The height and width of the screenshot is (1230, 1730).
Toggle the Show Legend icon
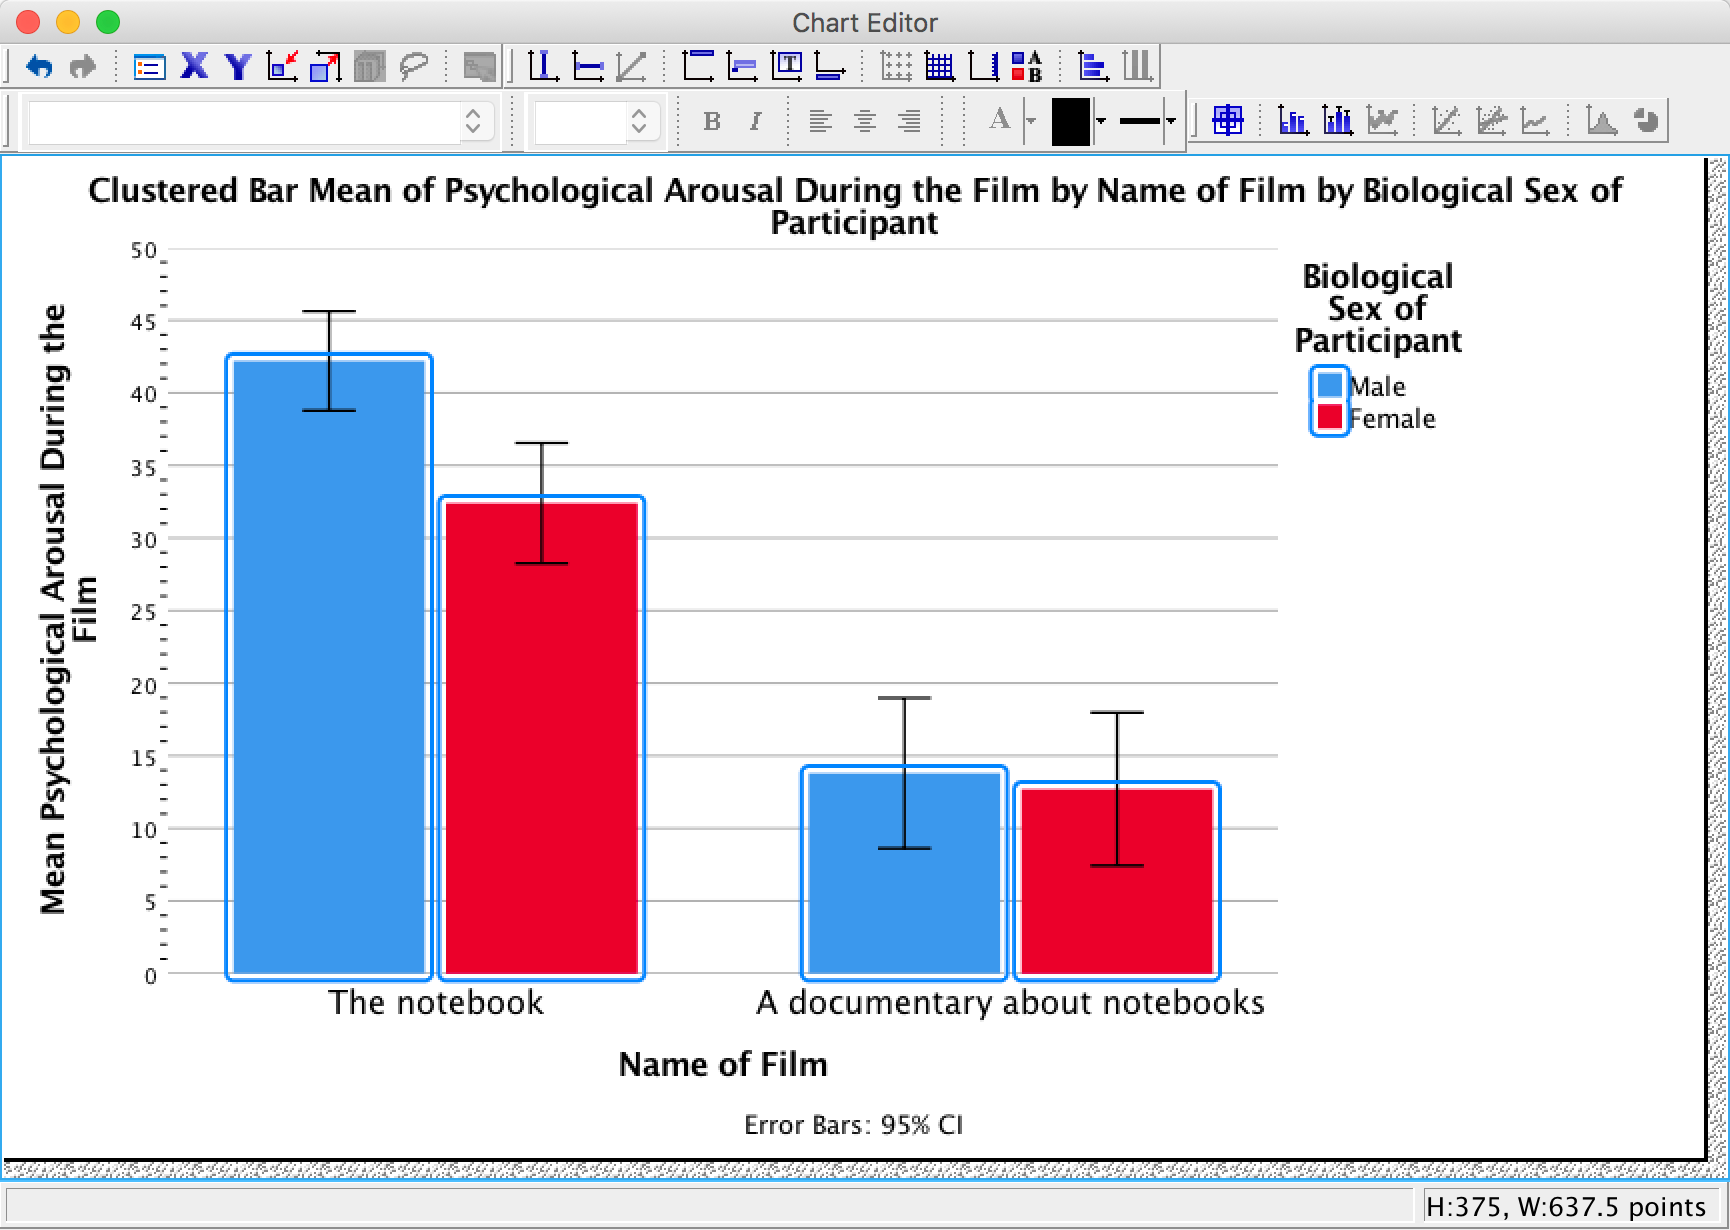tap(1026, 67)
